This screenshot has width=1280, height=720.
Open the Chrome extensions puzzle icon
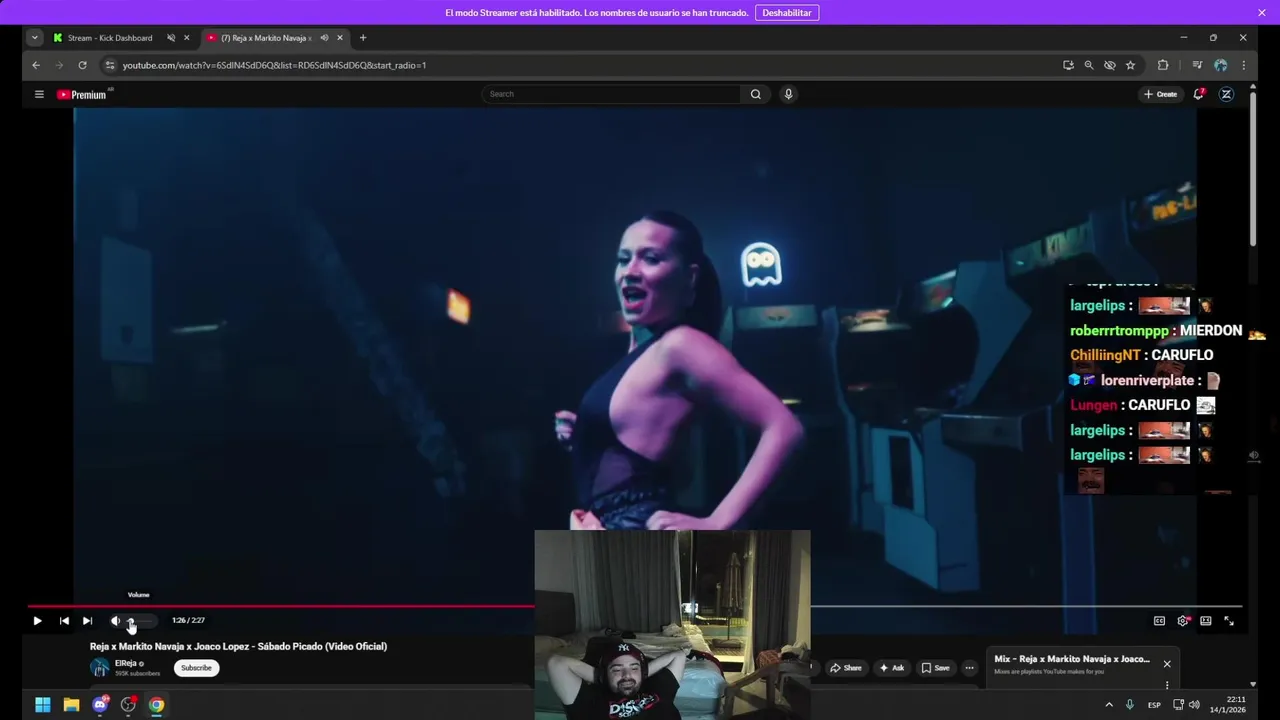click(1163, 65)
